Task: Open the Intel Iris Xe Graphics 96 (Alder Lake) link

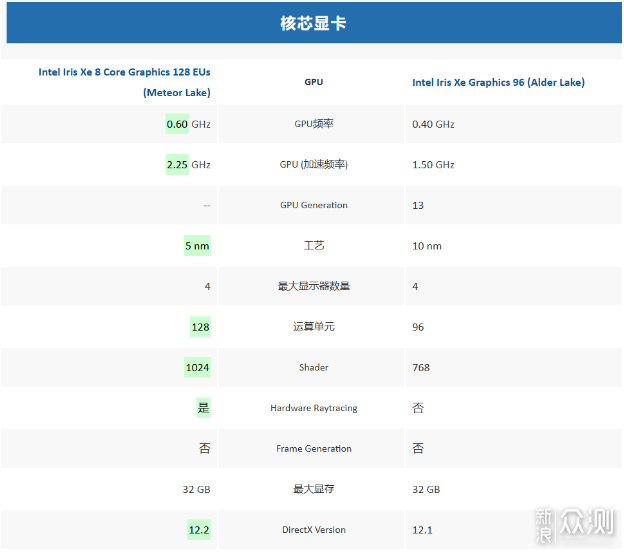Action: click(498, 82)
